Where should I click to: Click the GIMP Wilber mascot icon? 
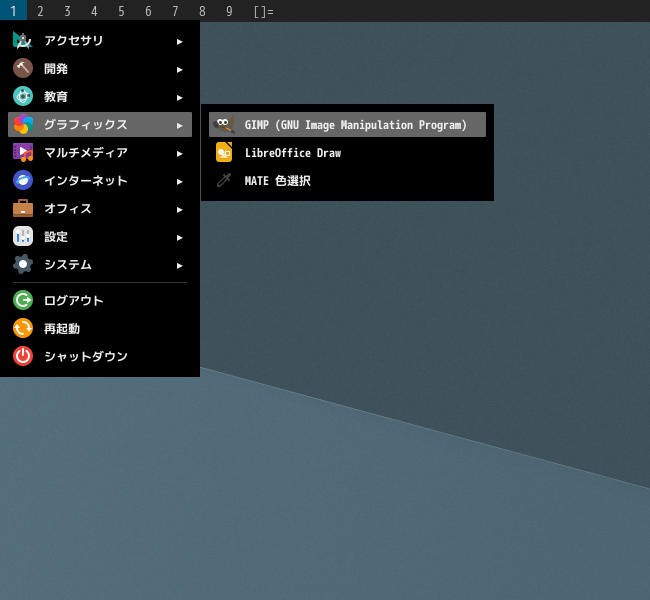pyautogui.click(x=224, y=124)
